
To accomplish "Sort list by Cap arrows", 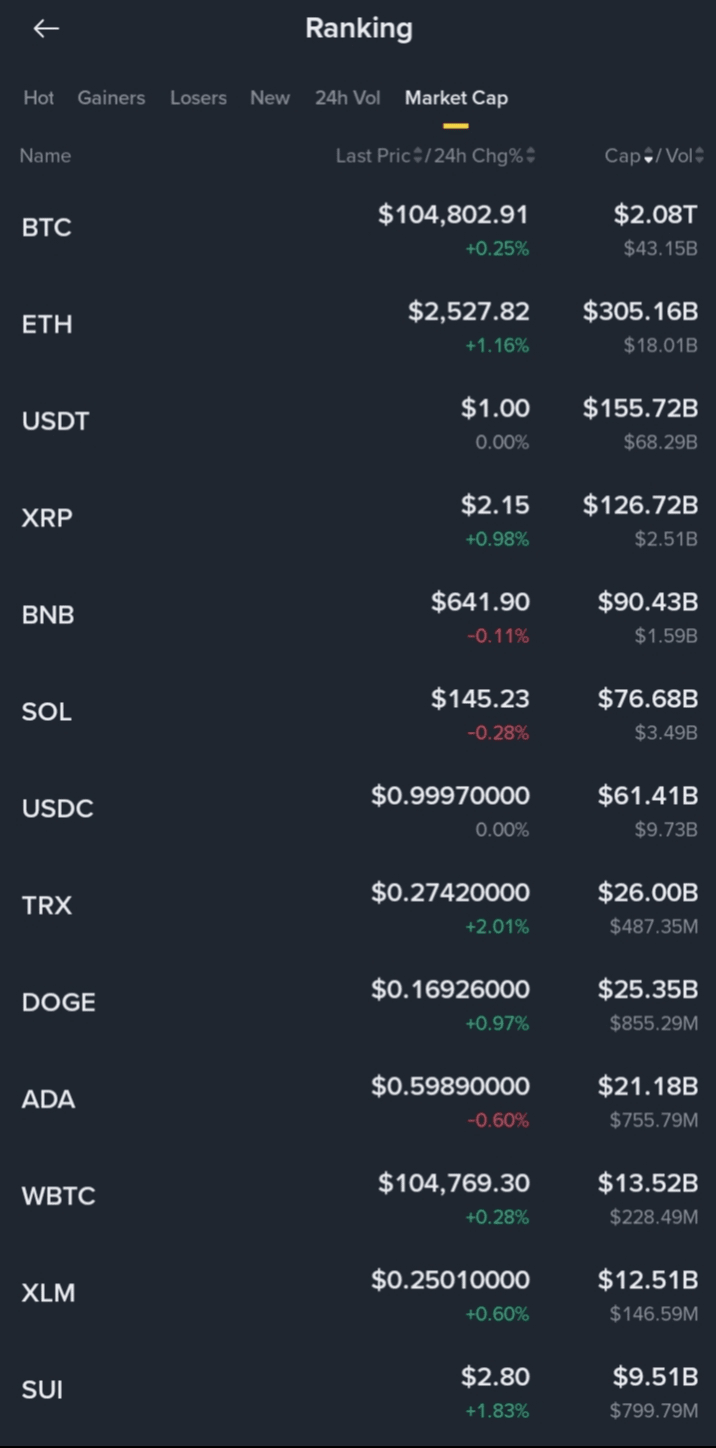I will tap(648, 156).
